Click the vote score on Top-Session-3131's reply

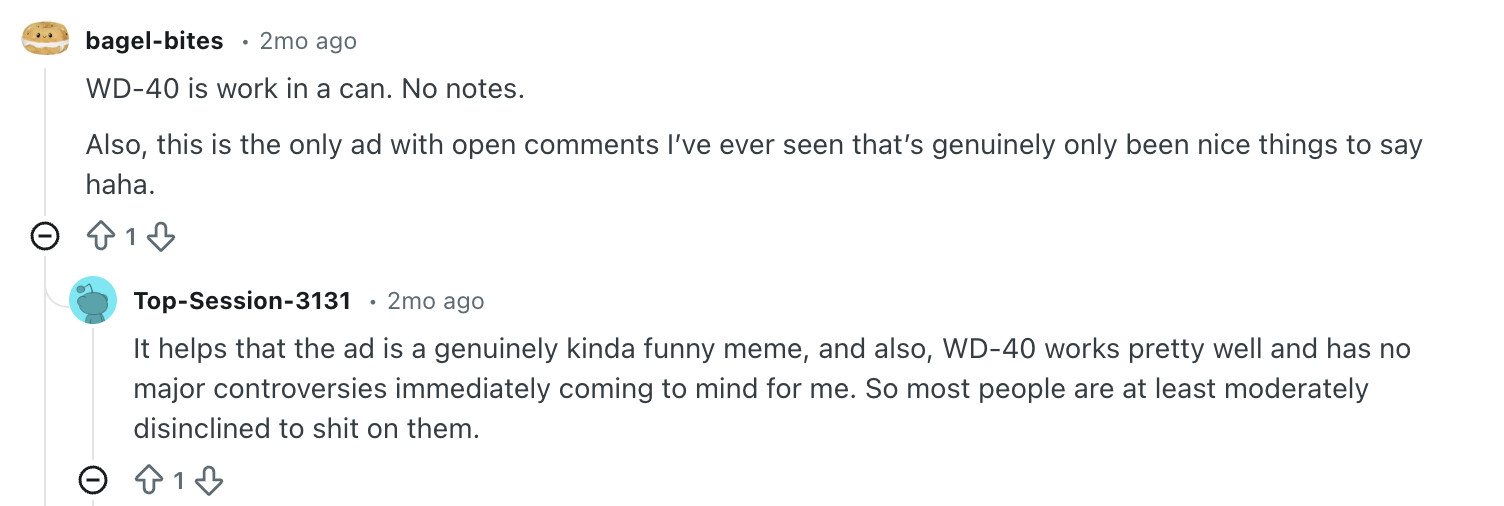(179, 482)
